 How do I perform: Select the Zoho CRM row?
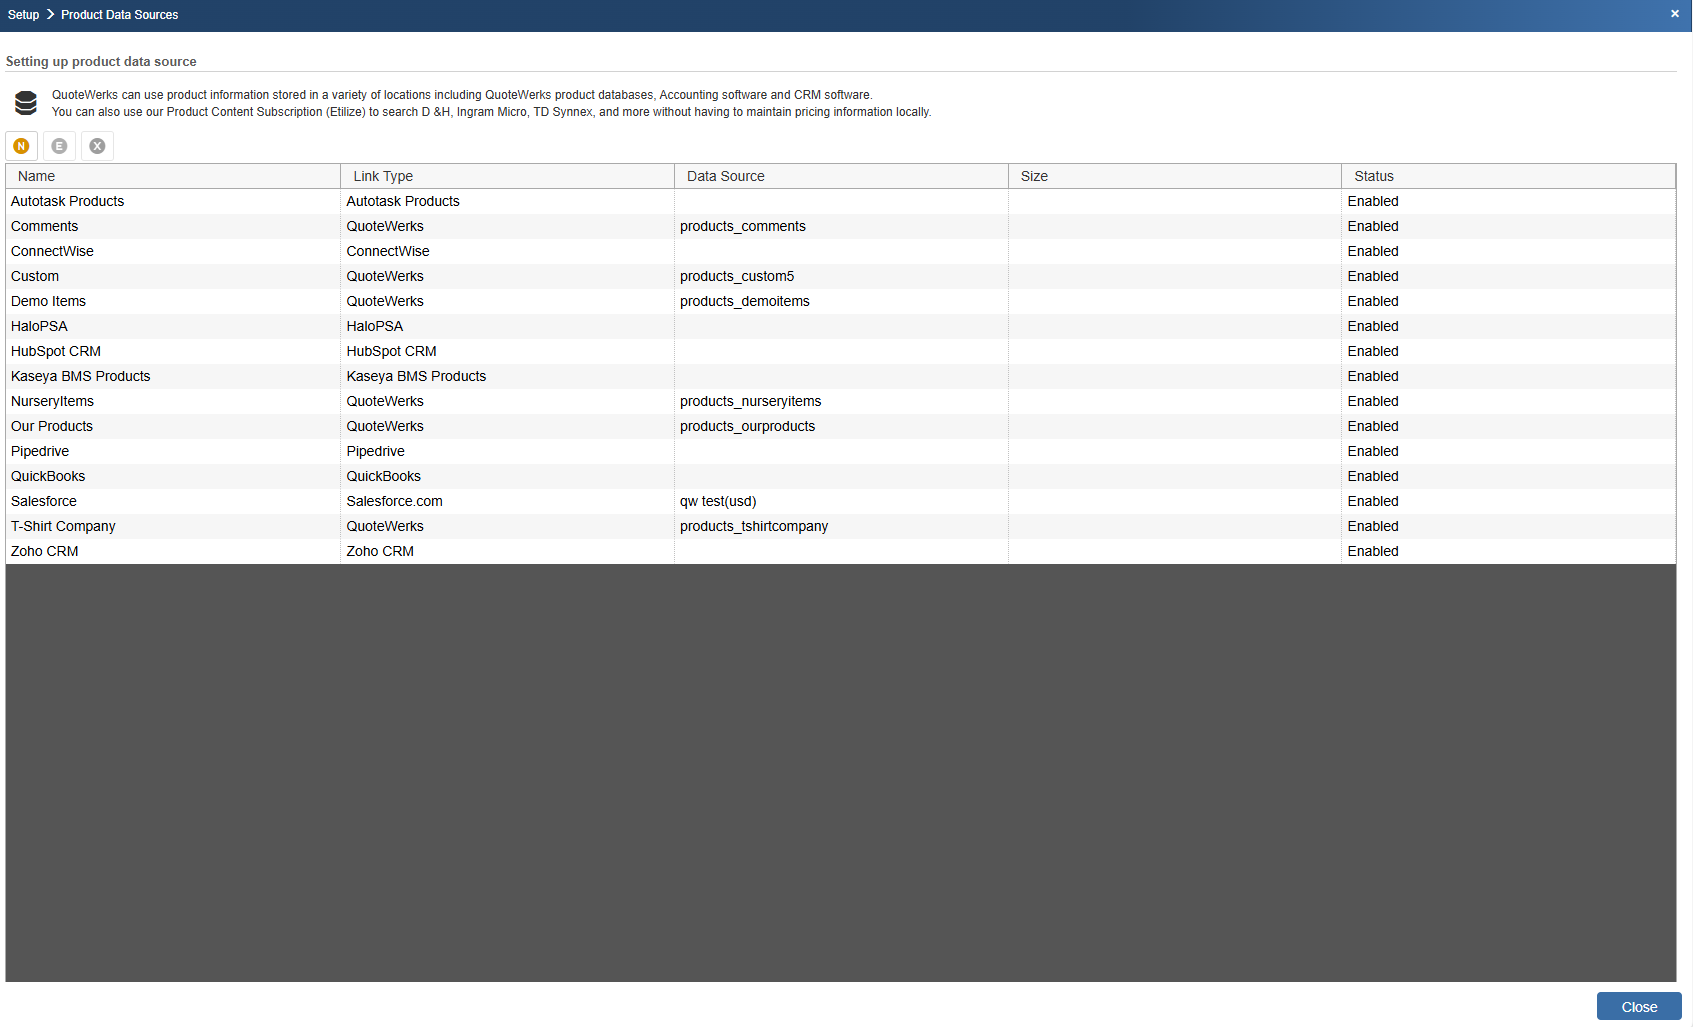coord(841,551)
